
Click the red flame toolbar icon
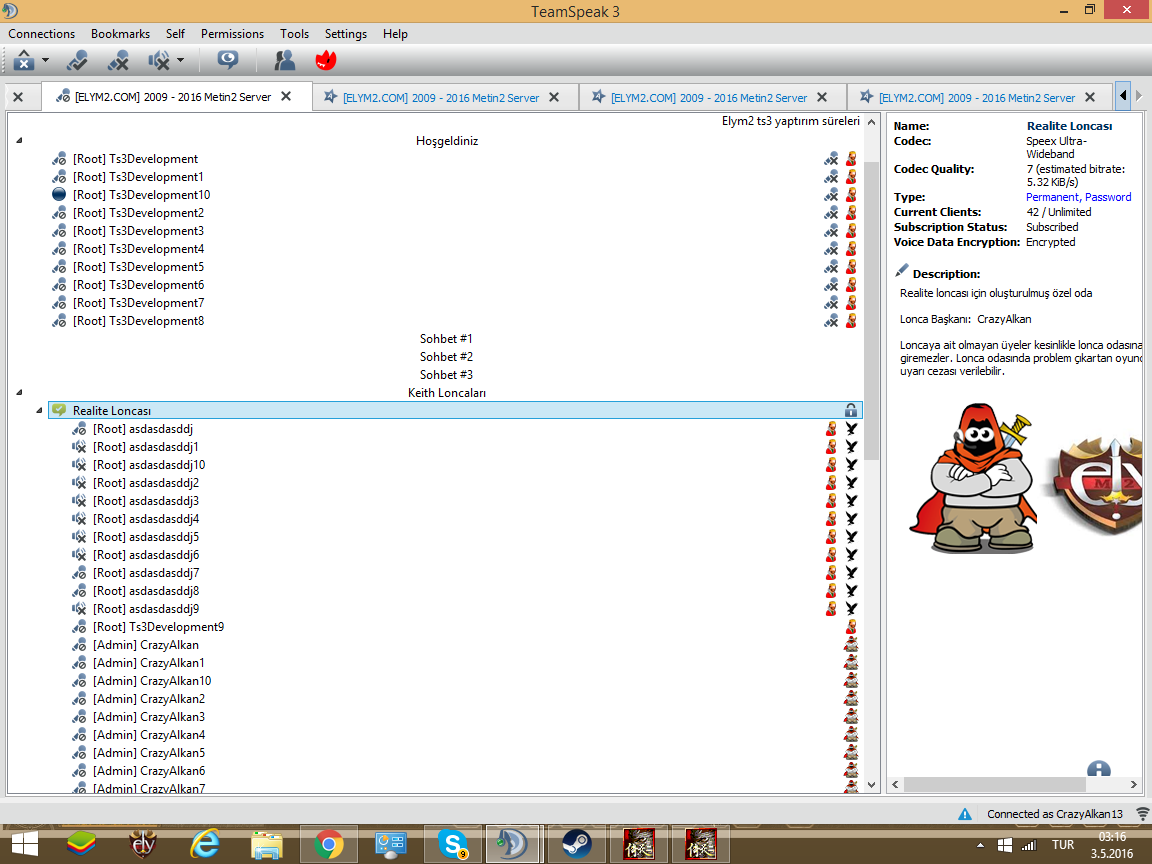coord(325,60)
